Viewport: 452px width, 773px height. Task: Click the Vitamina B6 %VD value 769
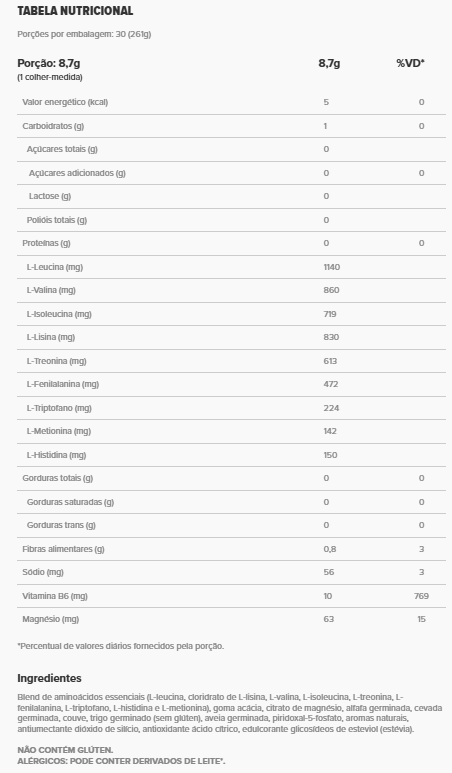(x=421, y=596)
